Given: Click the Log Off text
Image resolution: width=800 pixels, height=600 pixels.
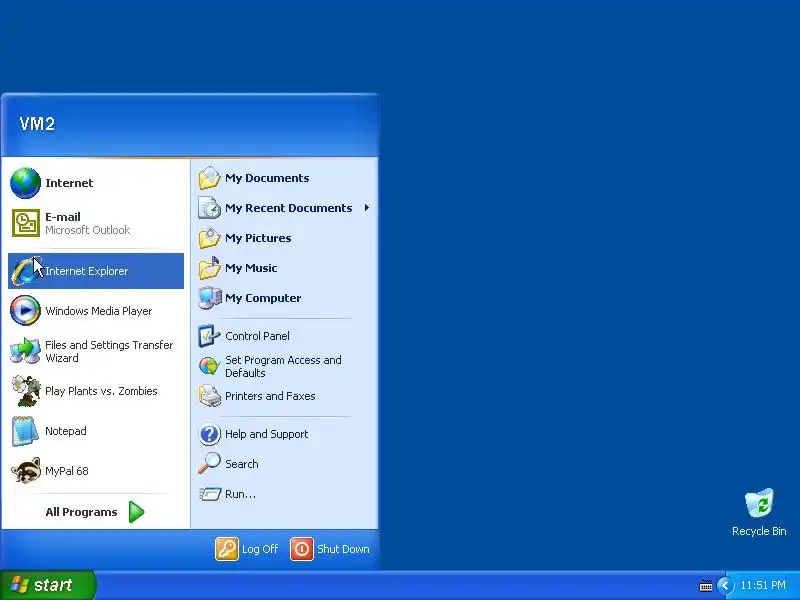Looking at the screenshot, I should click(x=260, y=549).
